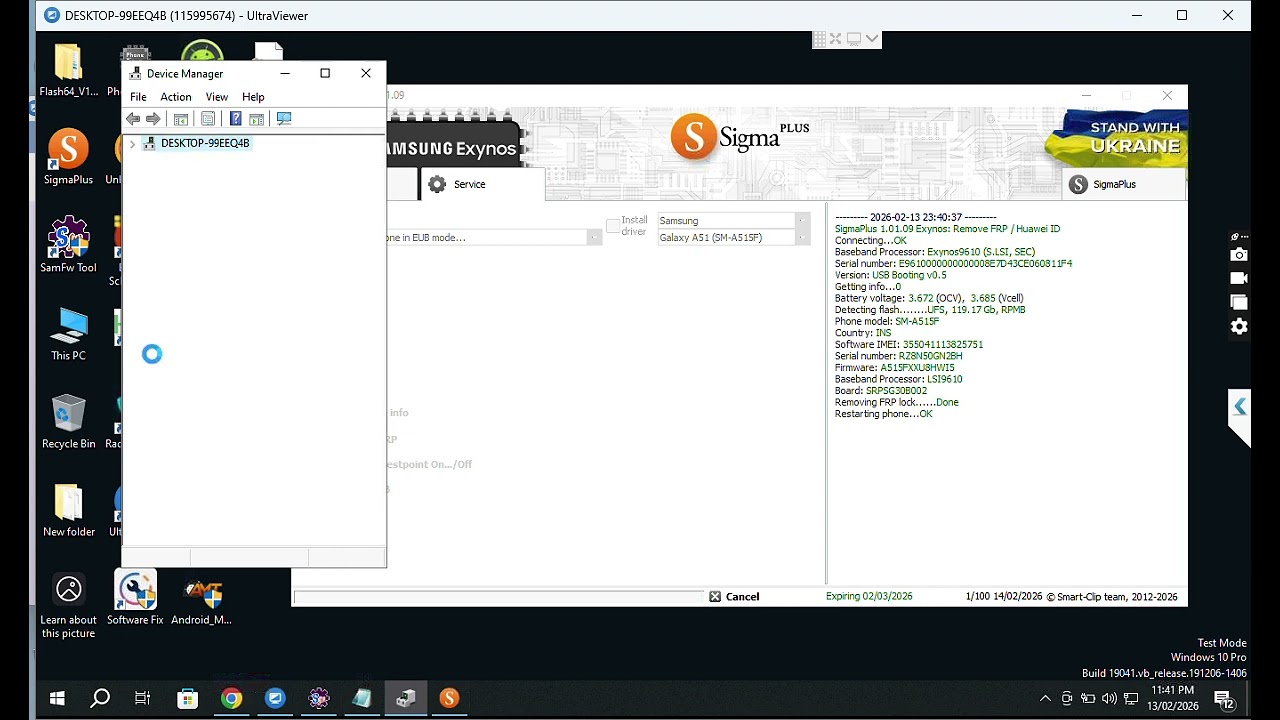Screen dimensions: 1280x720
Task: Go back in Device Manager toolbar
Action: [x=133, y=119]
